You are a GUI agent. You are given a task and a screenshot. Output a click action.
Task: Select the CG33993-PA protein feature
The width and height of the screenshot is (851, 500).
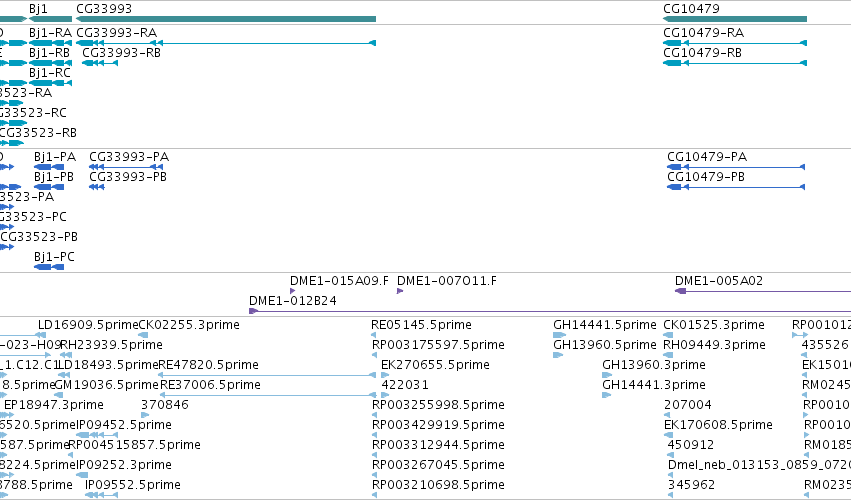point(126,167)
